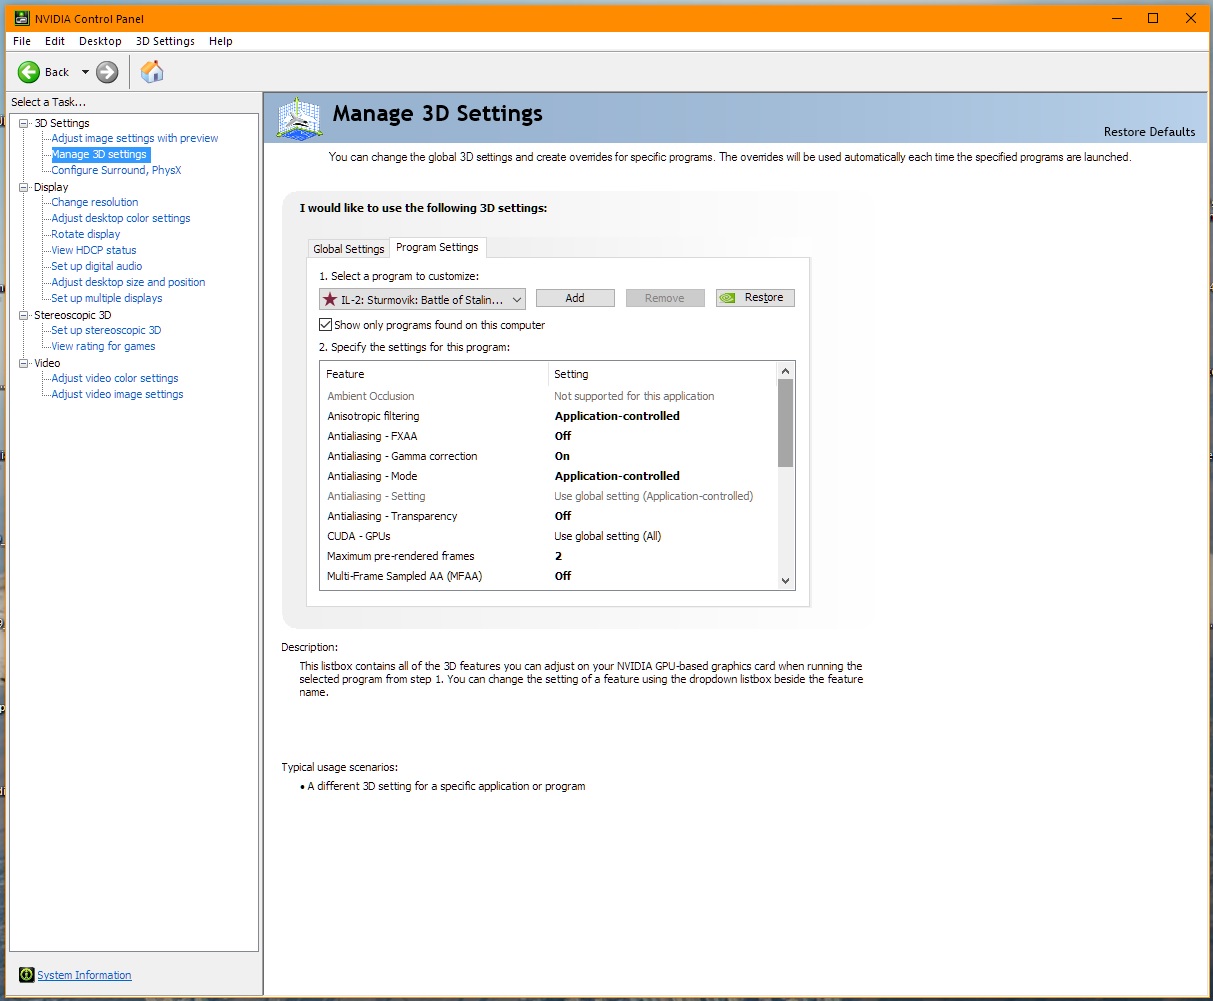Image resolution: width=1213 pixels, height=1001 pixels.
Task: Open Change resolution page
Action: click(95, 202)
